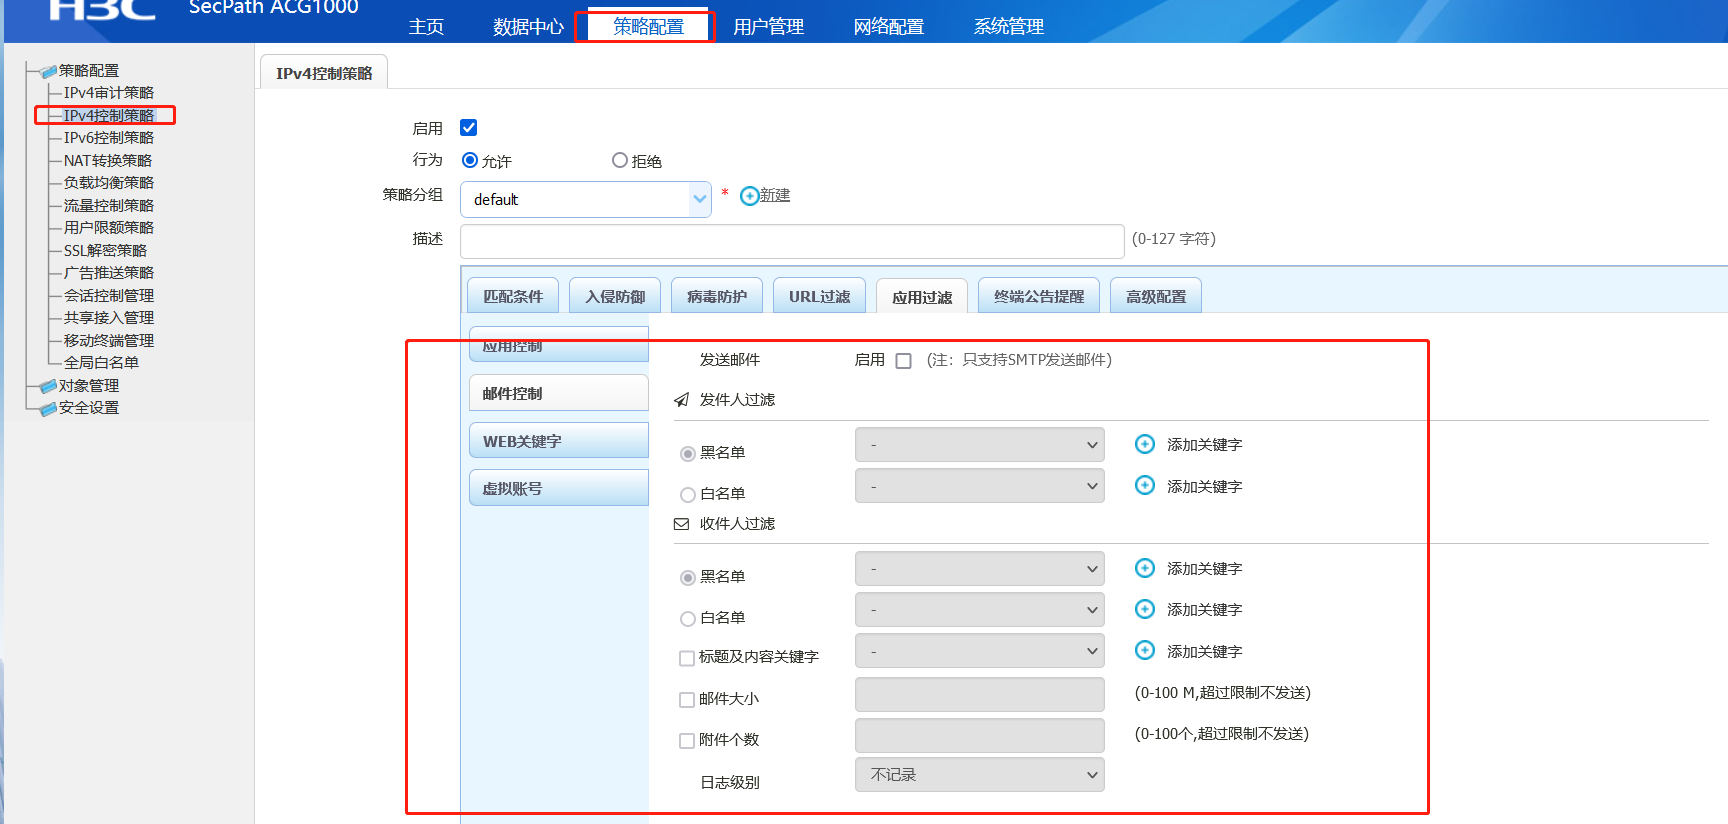Viewport: 1728px width, 824px height.
Task: Click the 策略配置 folder icon in tree
Action: (47, 71)
